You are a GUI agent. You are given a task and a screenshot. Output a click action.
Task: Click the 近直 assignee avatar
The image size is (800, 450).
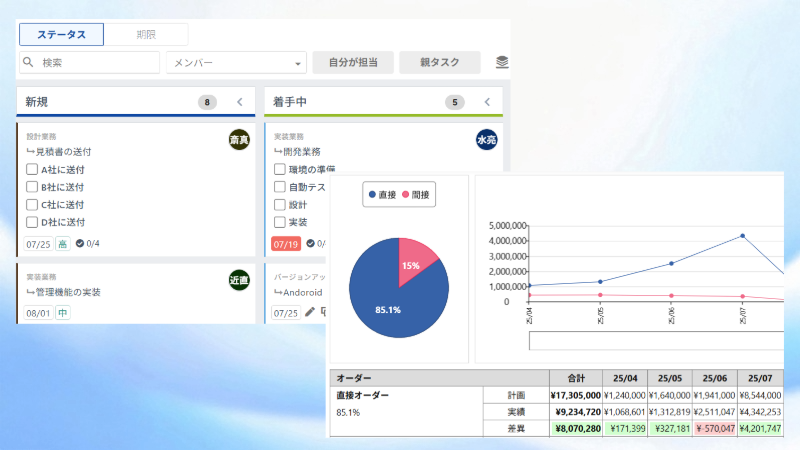coord(239,280)
